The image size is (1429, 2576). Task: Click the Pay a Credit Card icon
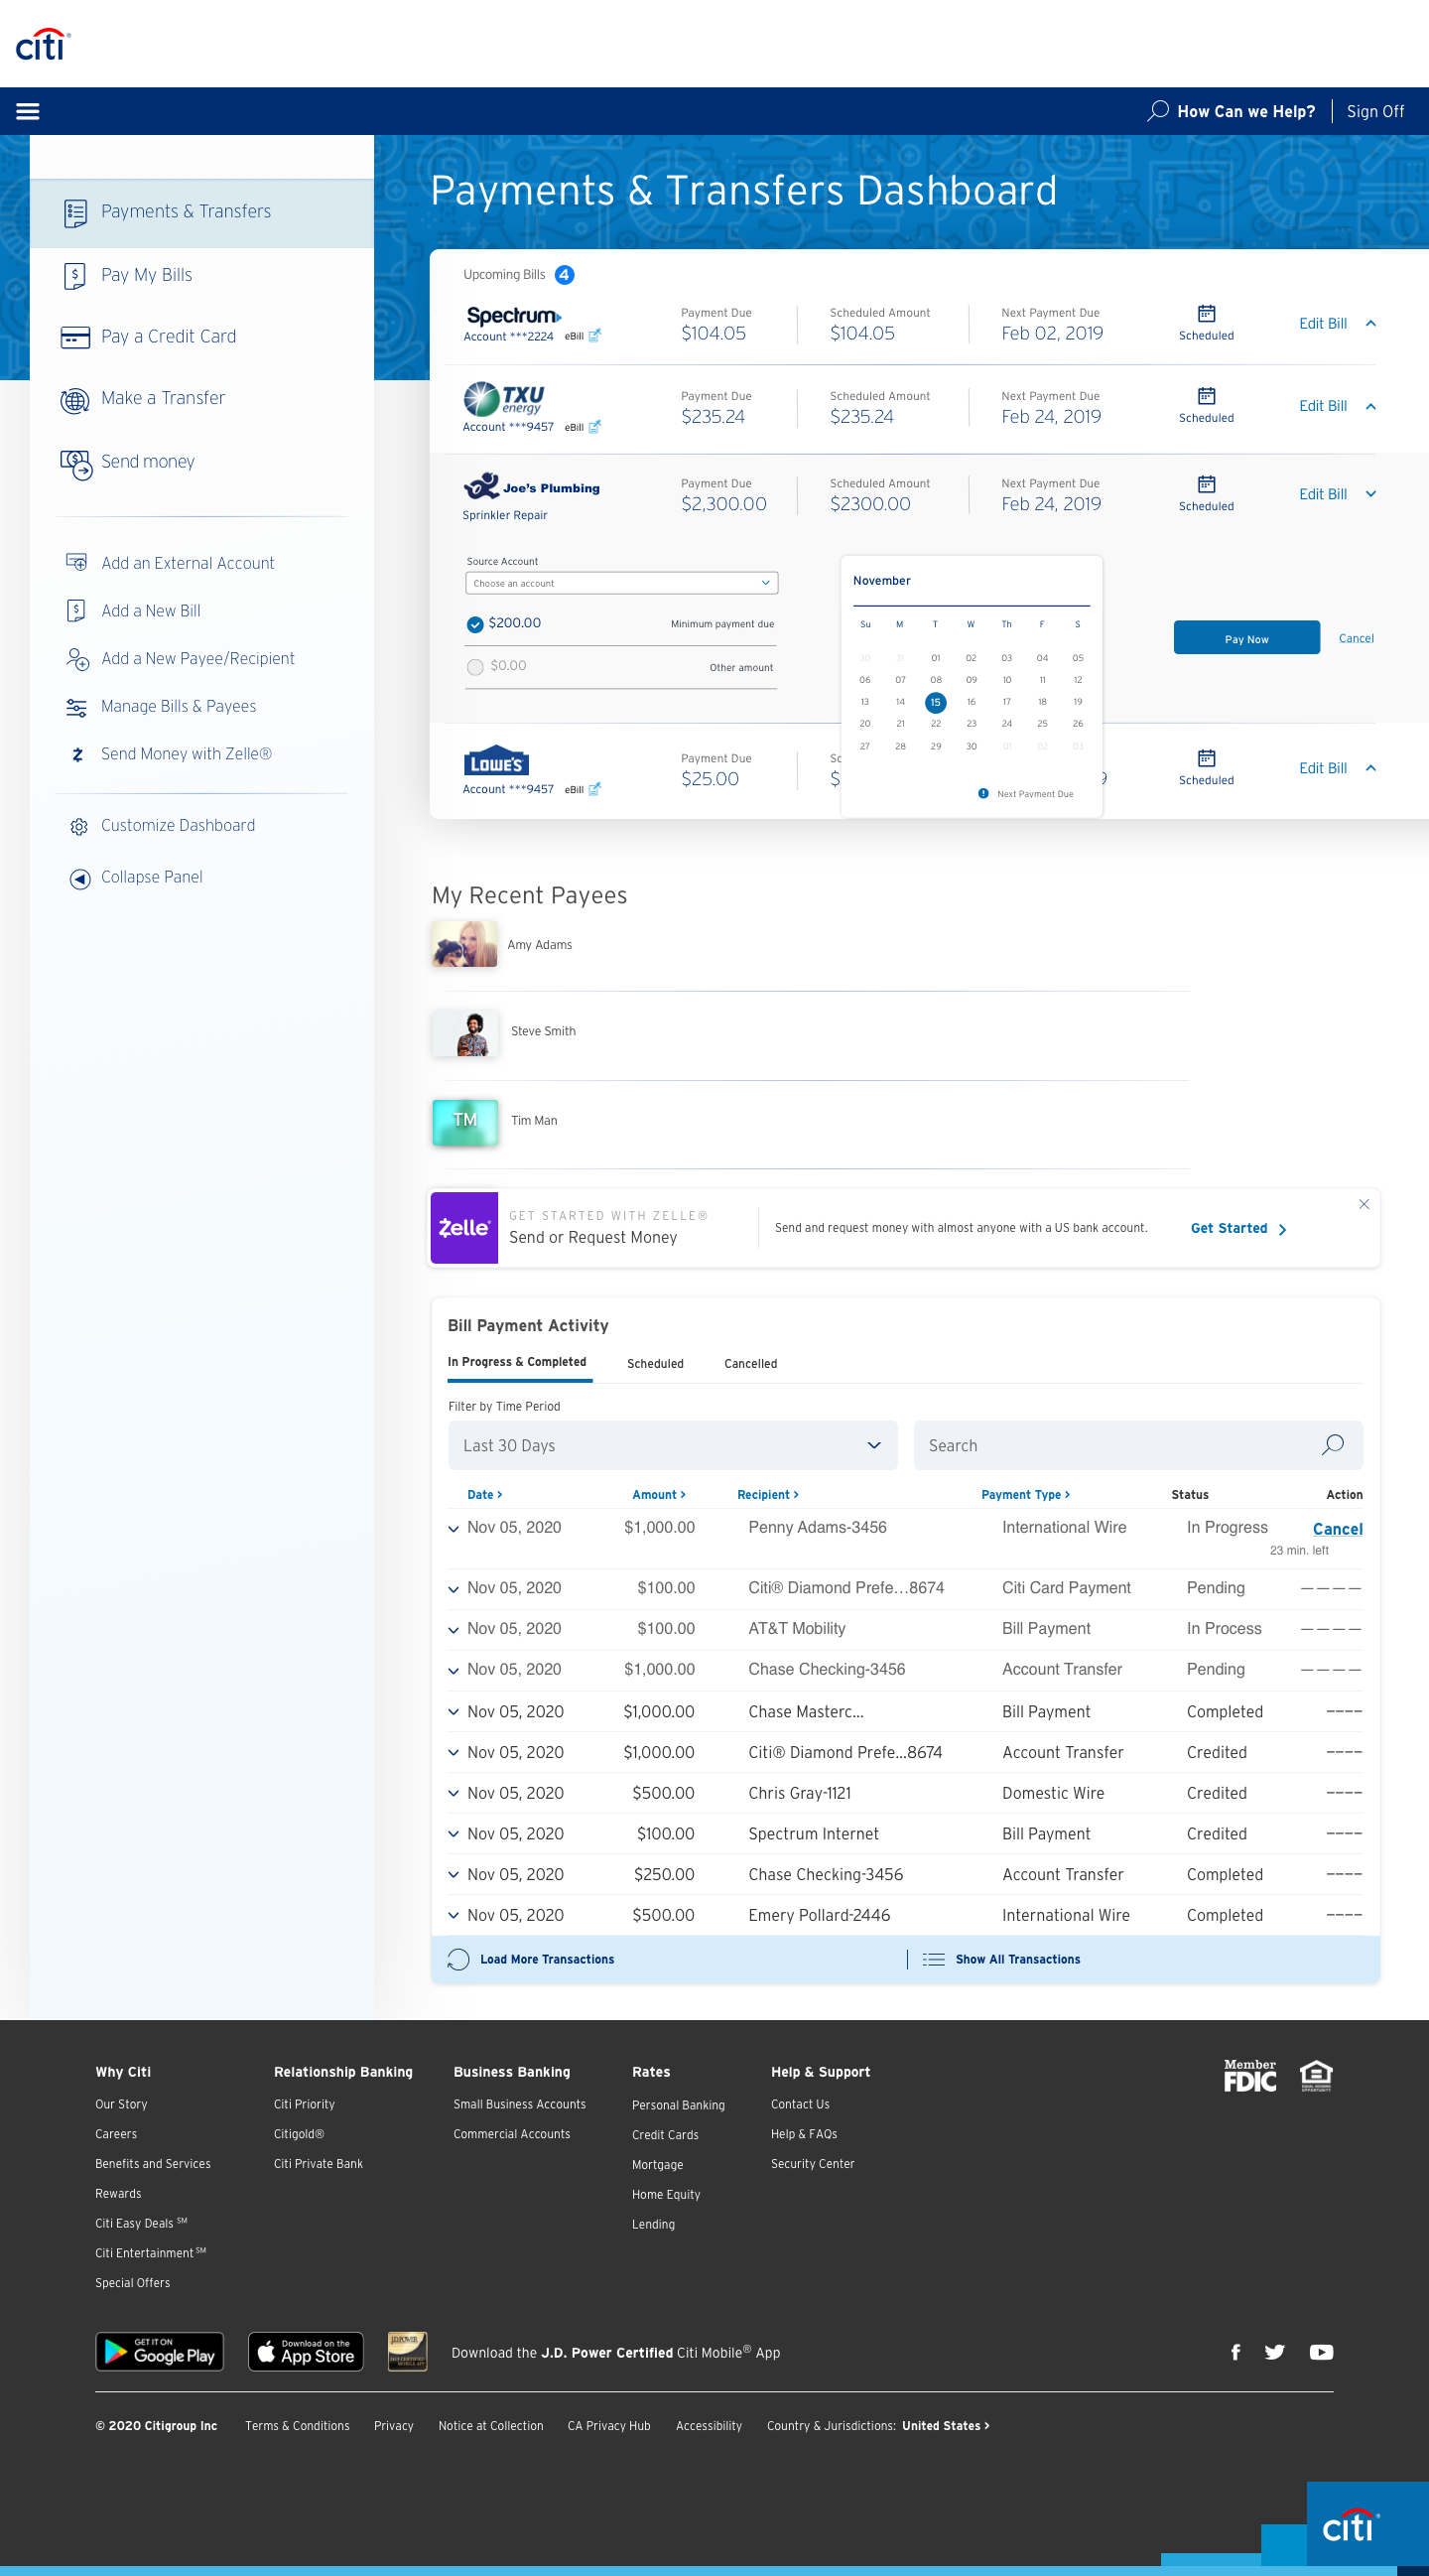click(x=75, y=337)
